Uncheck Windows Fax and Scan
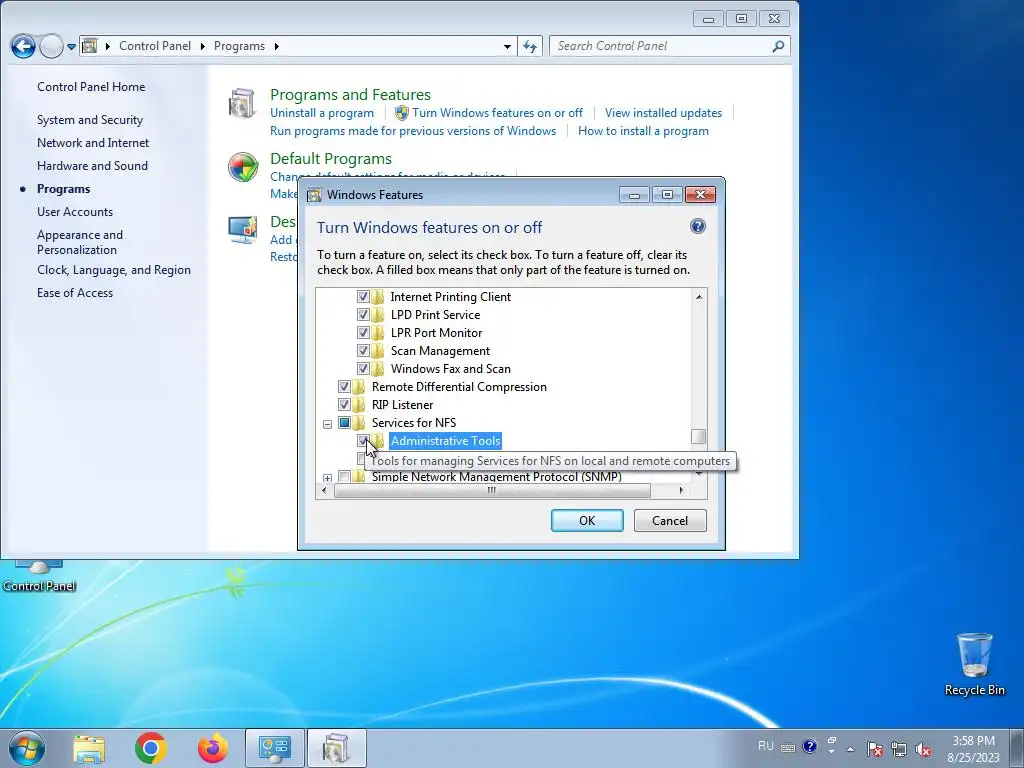 (363, 368)
